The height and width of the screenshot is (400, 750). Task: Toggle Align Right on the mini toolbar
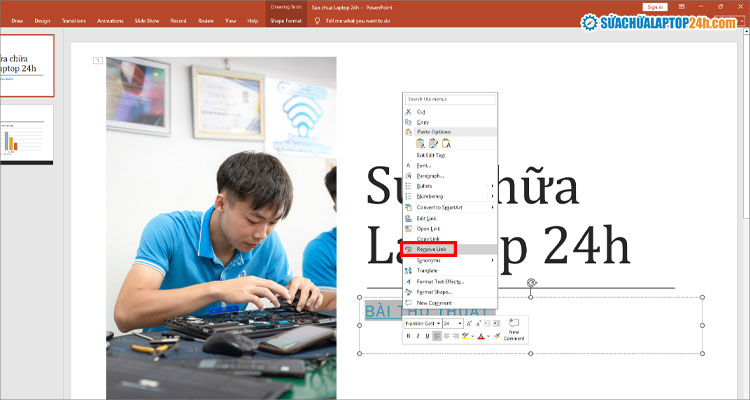point(455,336)
